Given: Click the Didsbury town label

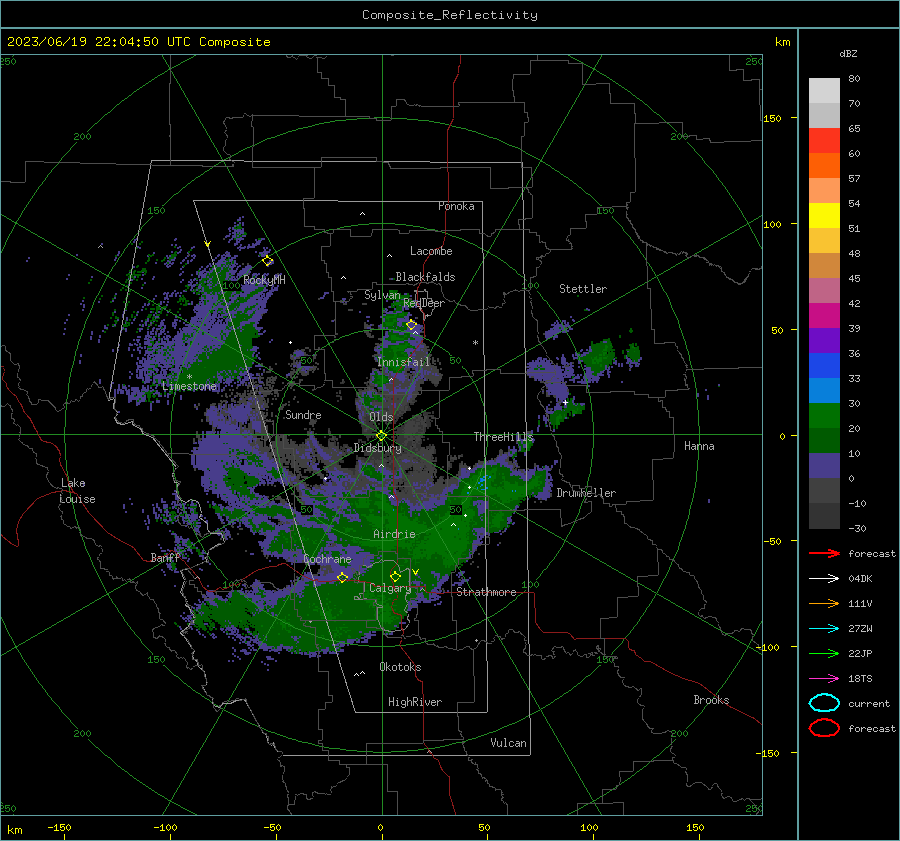Looking at the screenshot, I should (x=378, y=448).
